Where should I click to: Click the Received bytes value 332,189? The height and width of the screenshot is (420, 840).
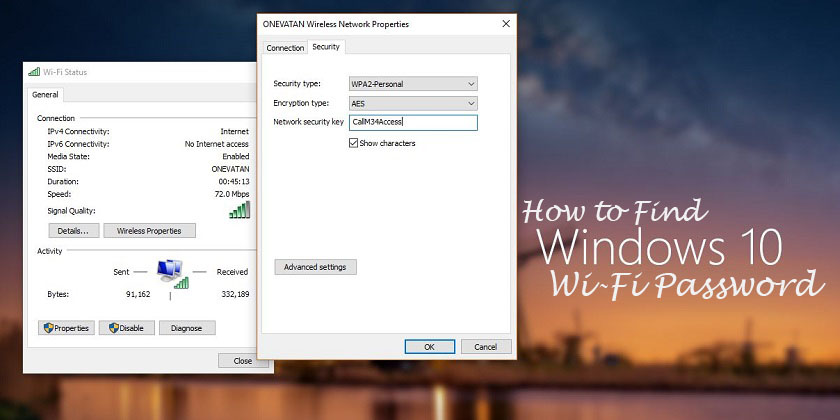235,294
